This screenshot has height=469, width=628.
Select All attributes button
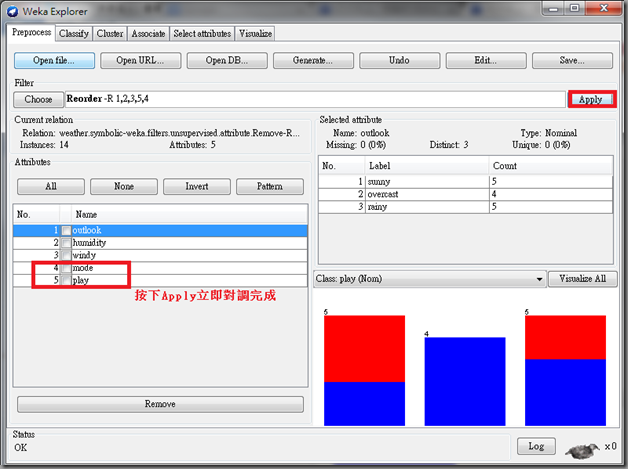(51, 187)
